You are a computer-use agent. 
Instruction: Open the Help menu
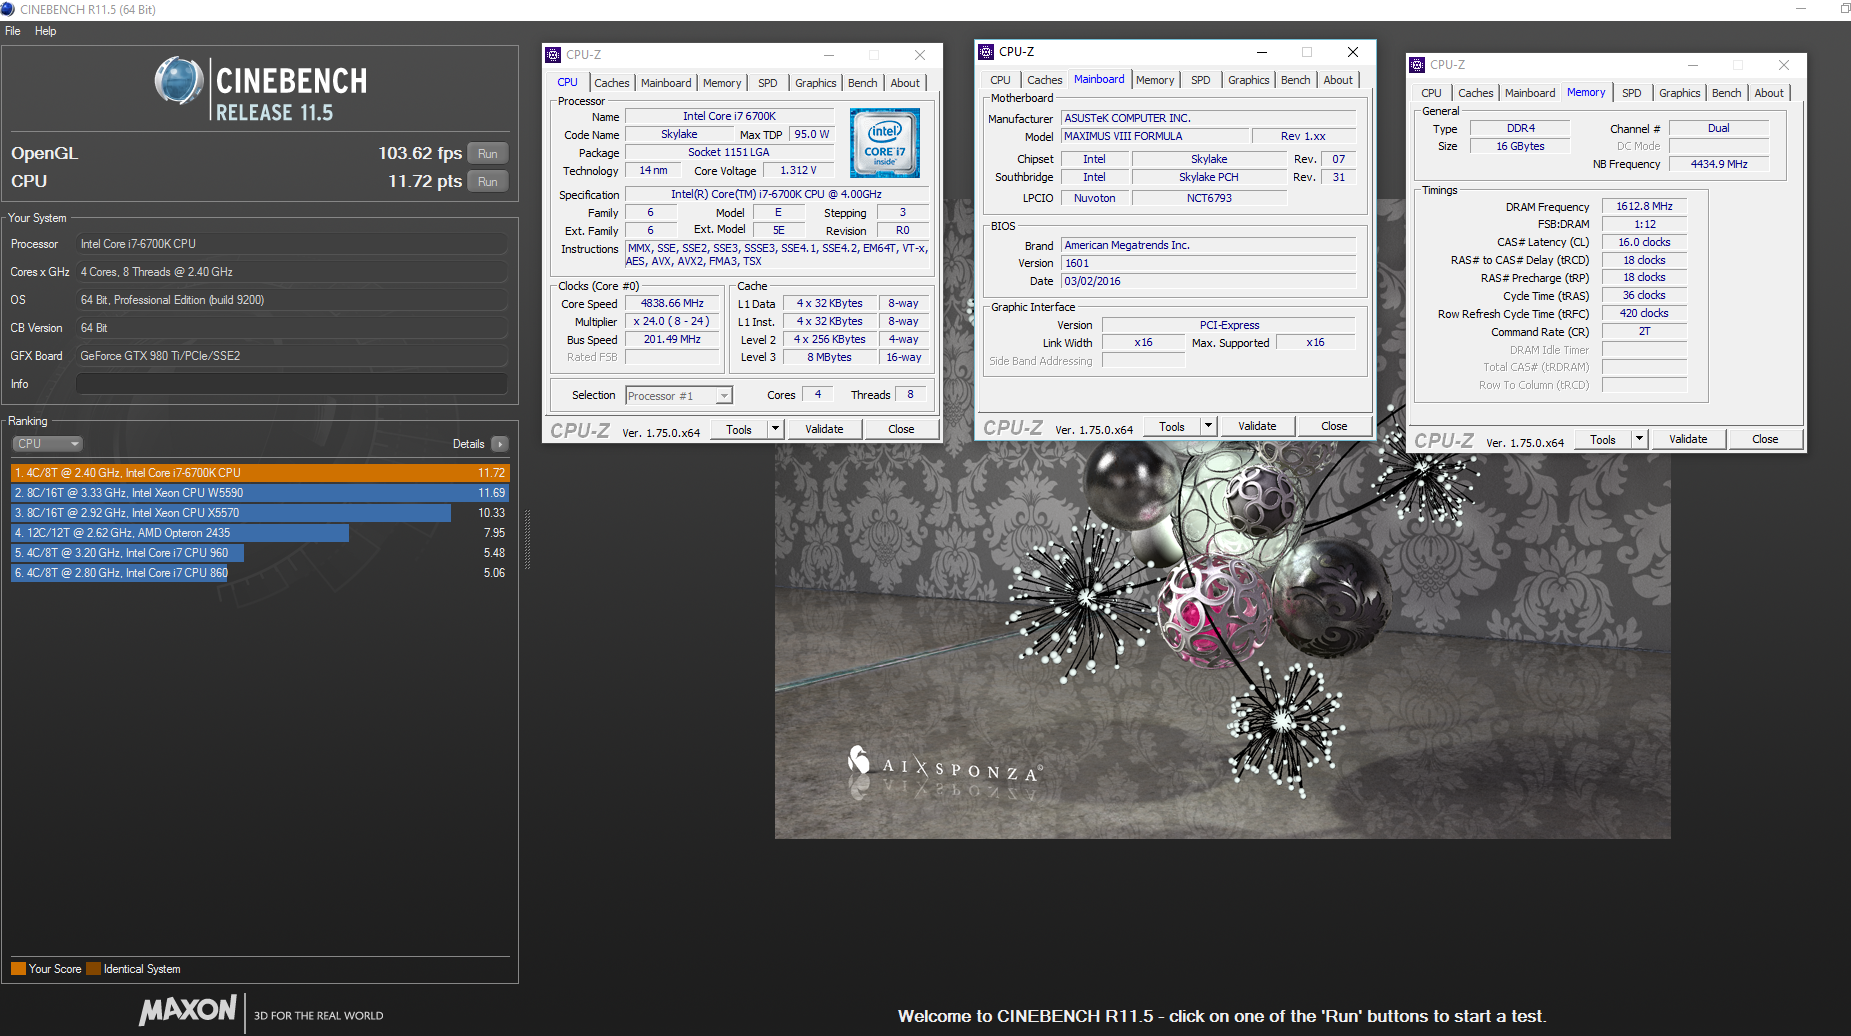click(x=46, y=31)
